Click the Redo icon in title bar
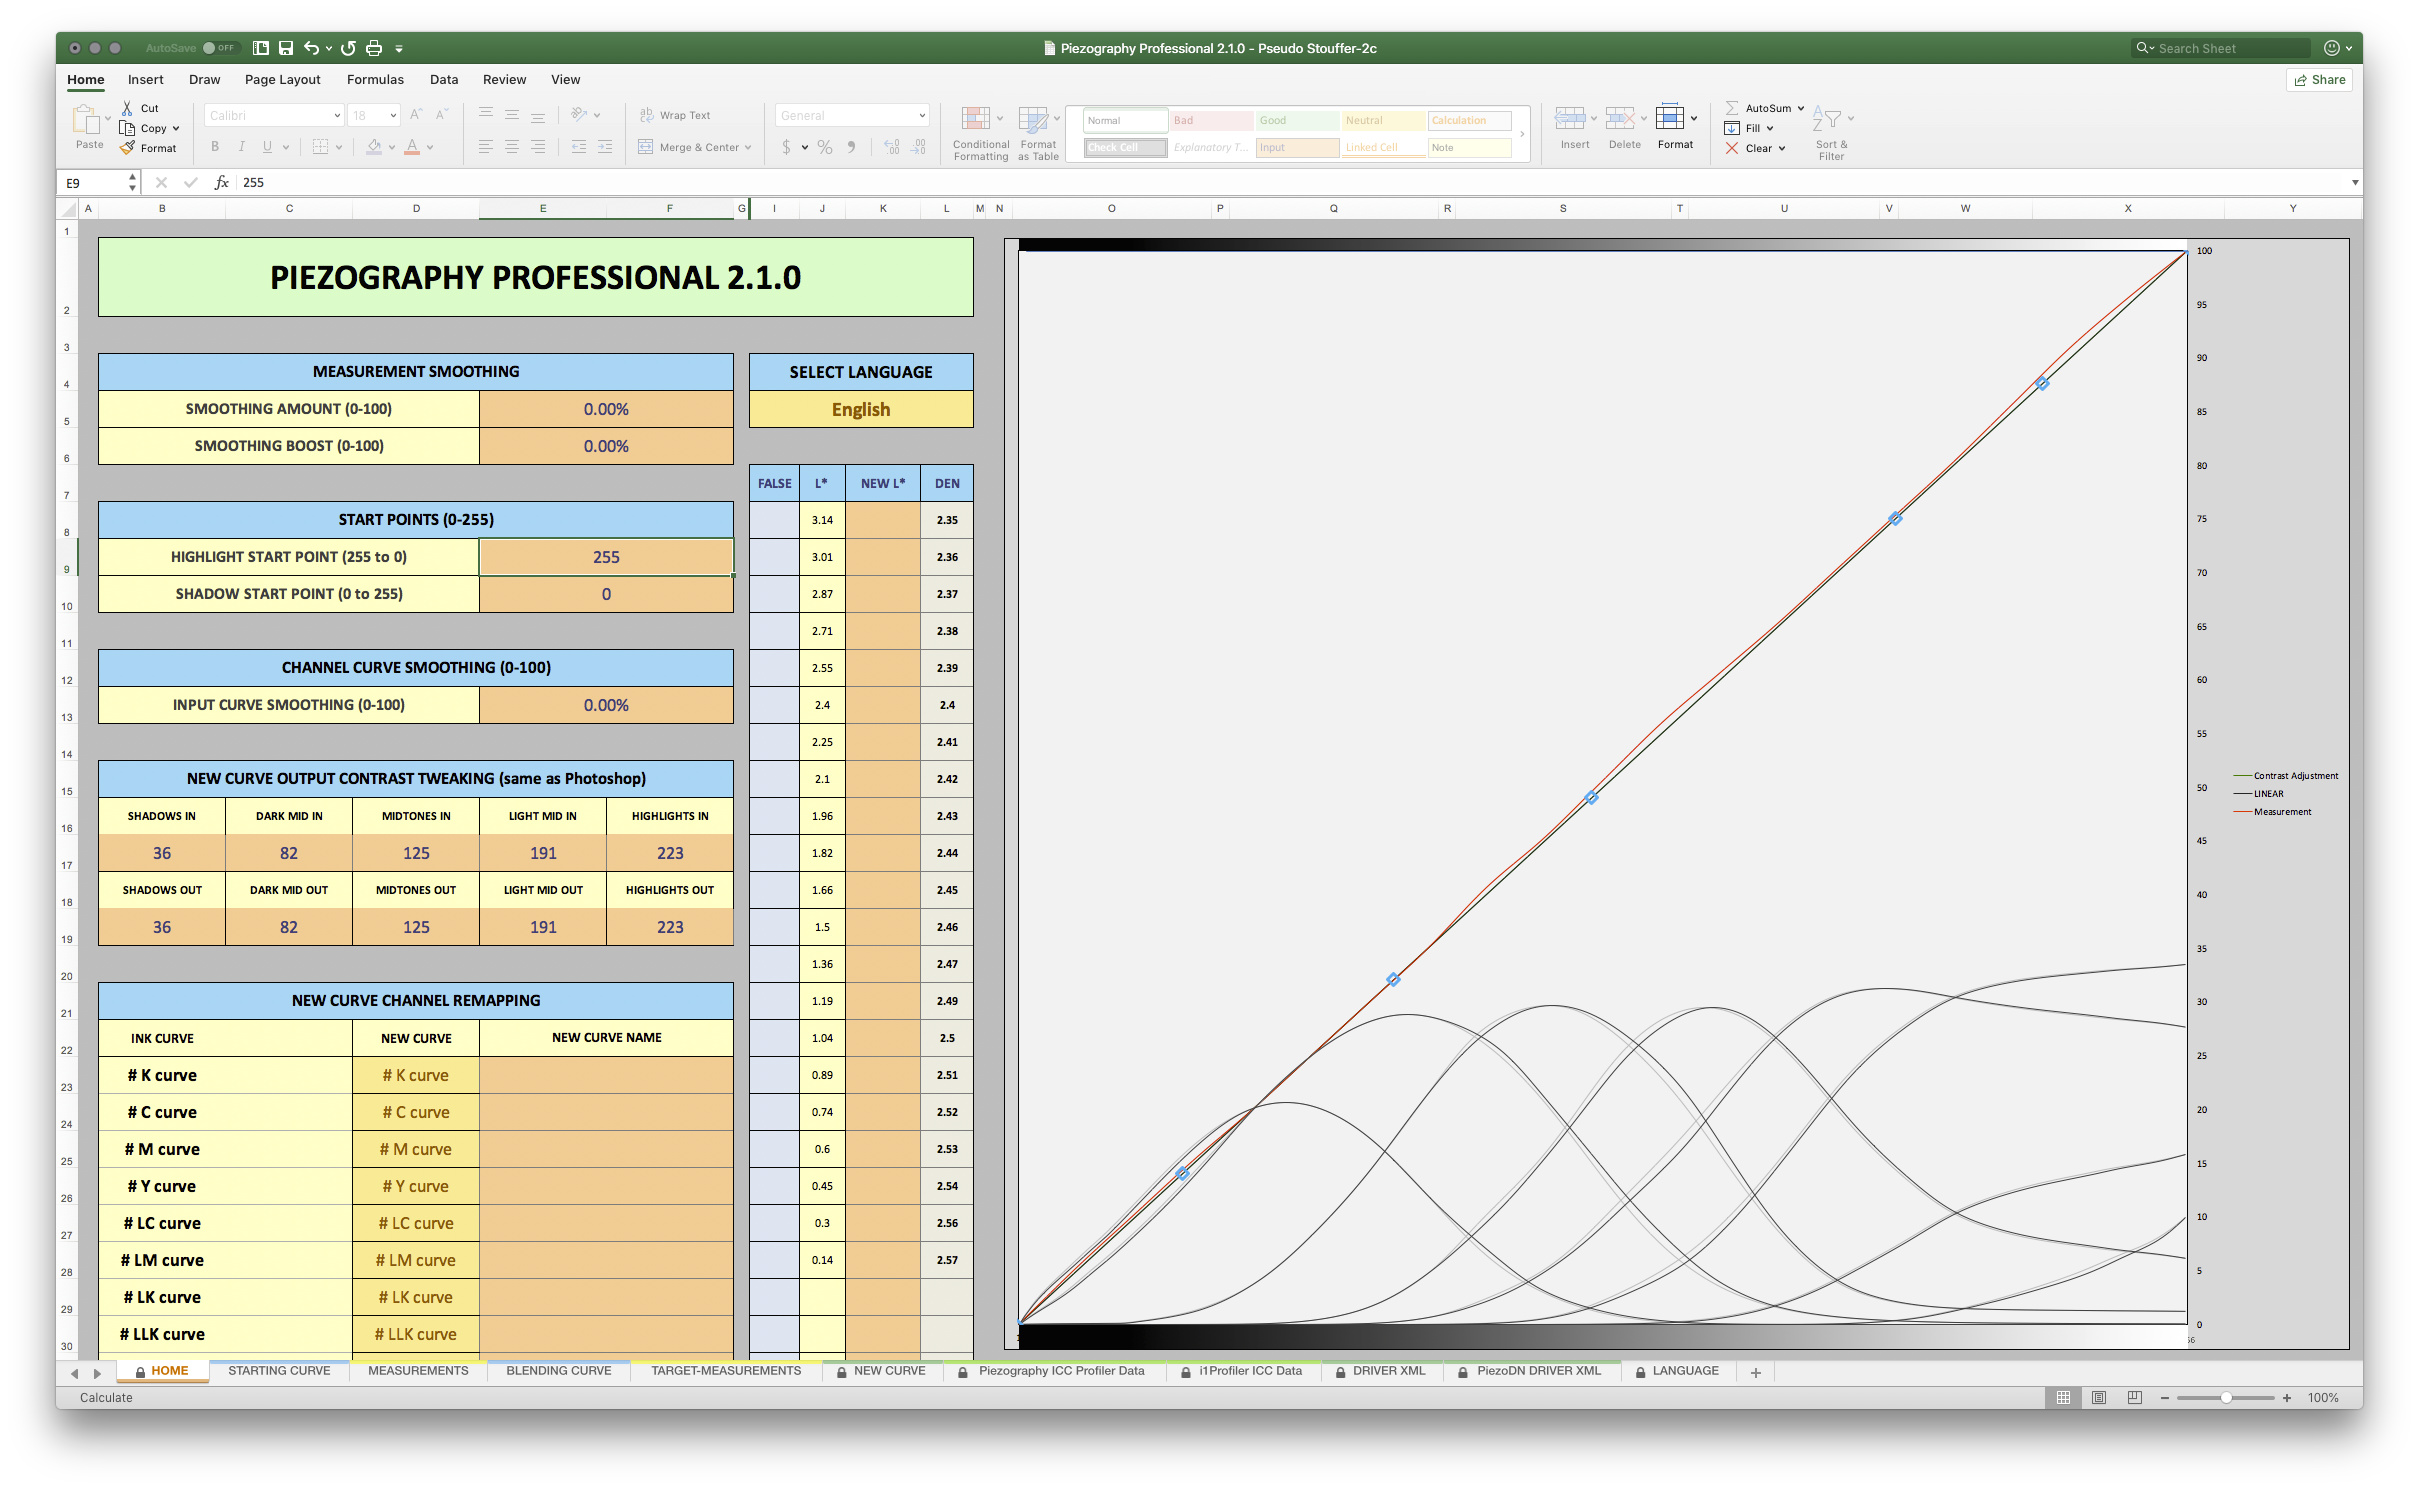This screenshot has height=1489, width=2419. pos(348,48)
